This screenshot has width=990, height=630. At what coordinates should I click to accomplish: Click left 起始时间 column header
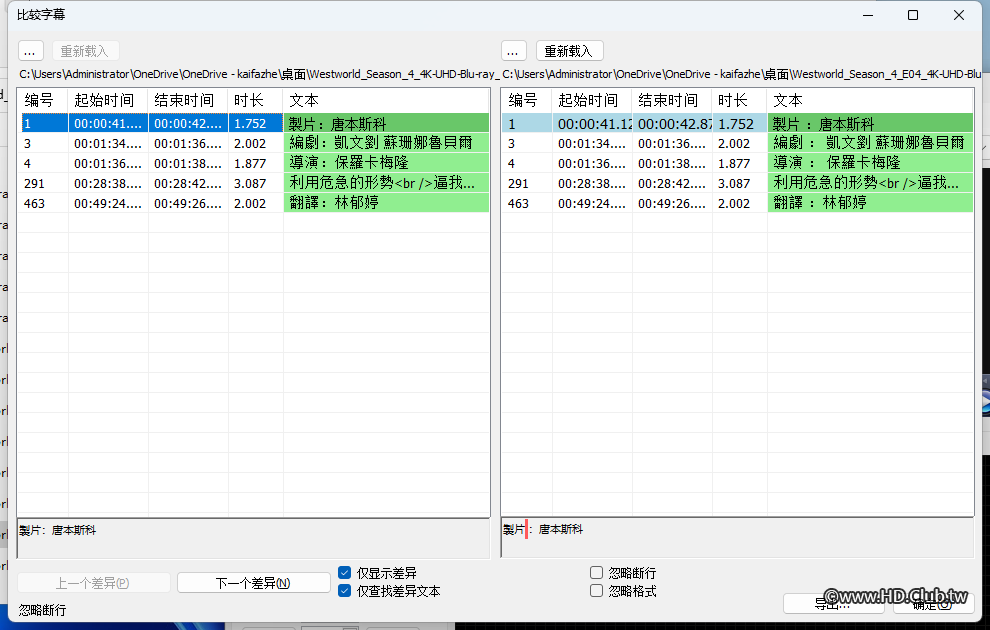coord(108,100)
